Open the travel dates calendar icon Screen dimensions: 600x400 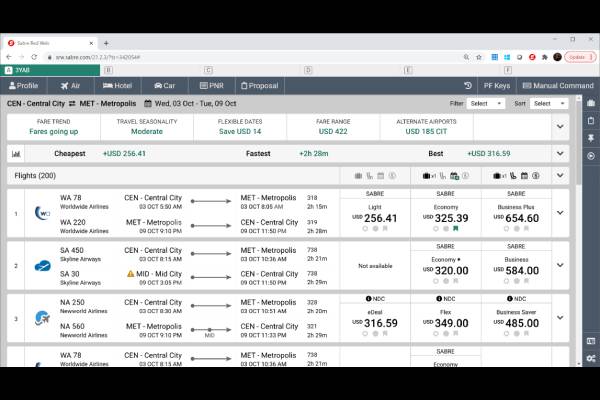[148, 103]
